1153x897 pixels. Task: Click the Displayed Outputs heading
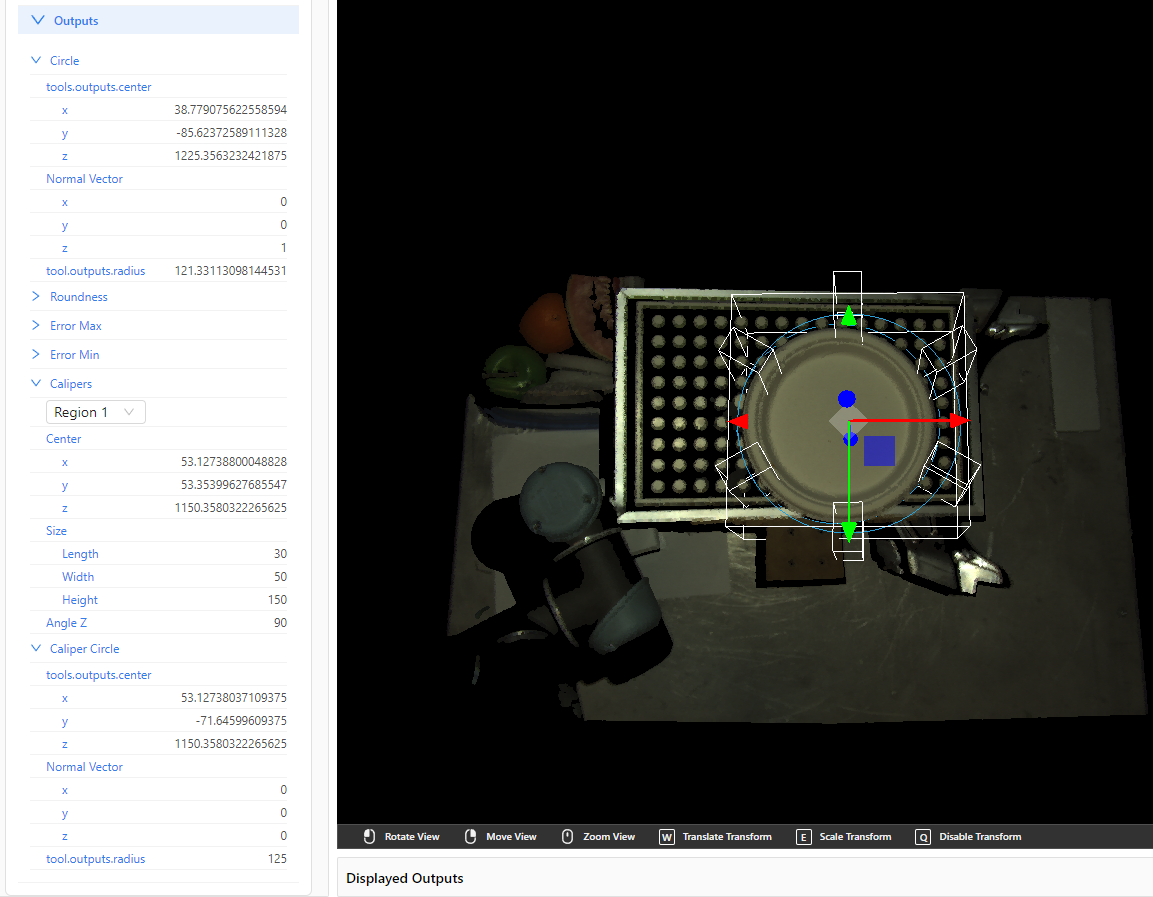(x=404, y=879)
